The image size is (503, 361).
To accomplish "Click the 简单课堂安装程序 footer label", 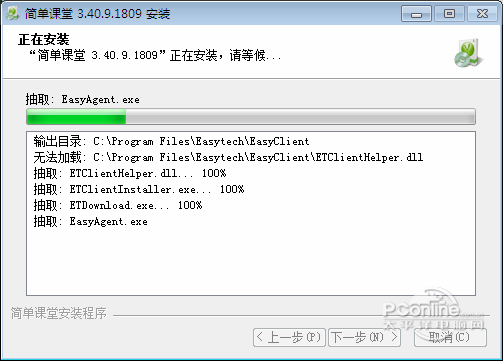I will pyautogui.click(x=59, y=313).
